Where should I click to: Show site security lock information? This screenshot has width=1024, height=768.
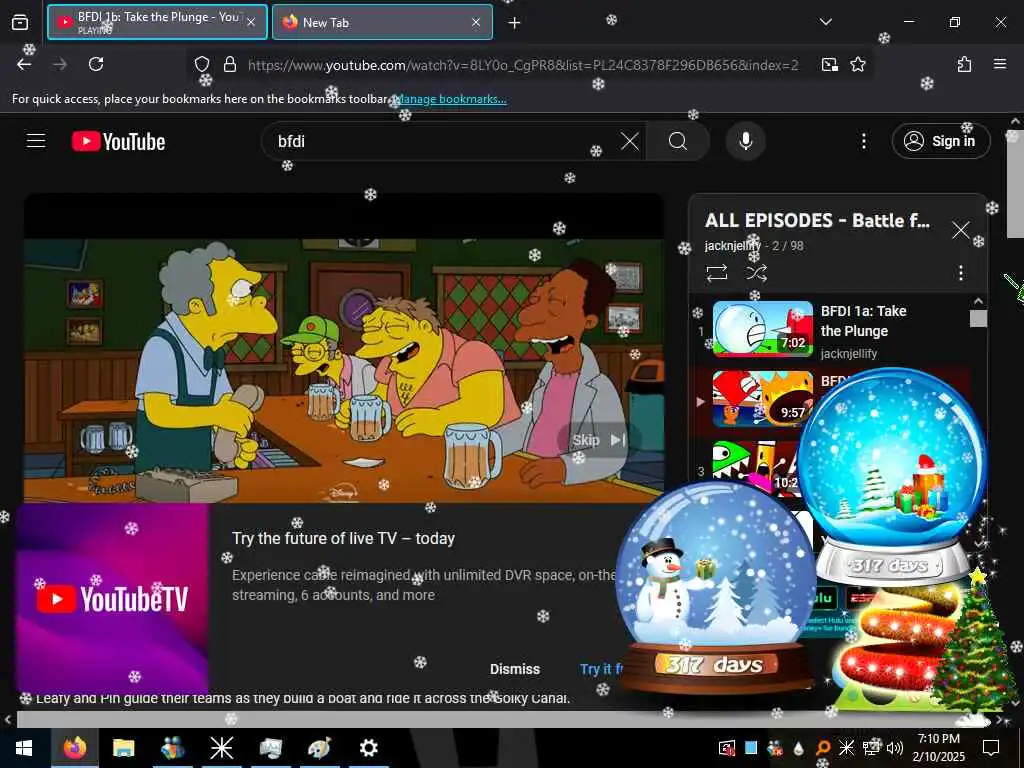coord(230,64)
